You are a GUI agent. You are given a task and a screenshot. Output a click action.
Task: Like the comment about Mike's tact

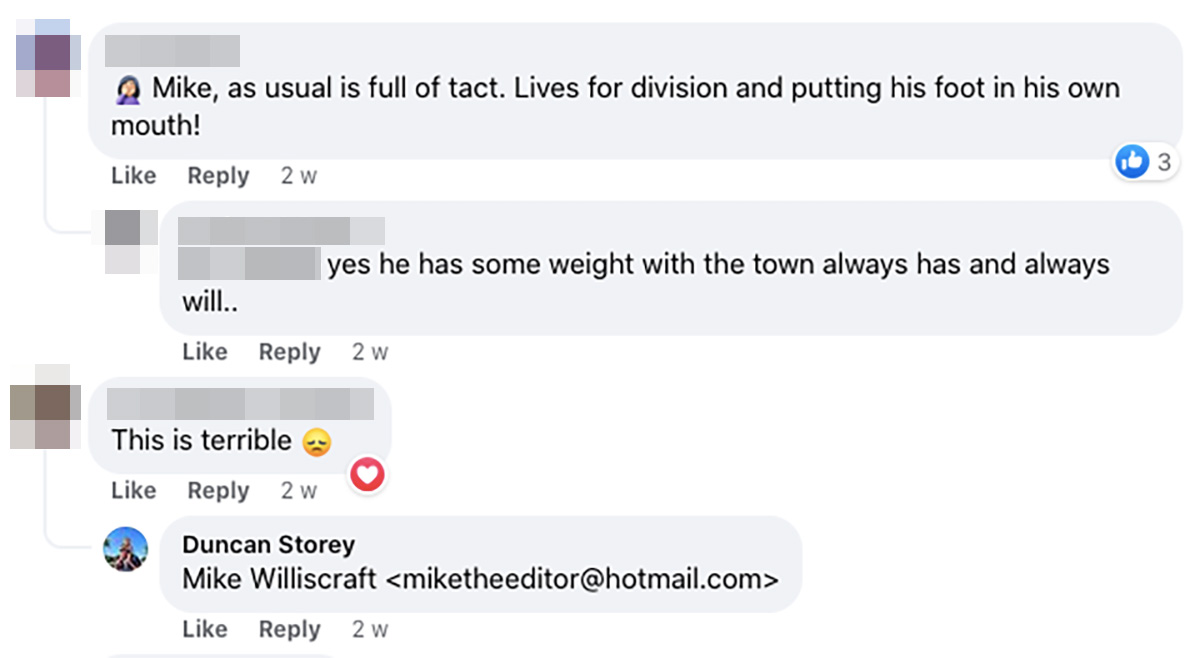133,175
